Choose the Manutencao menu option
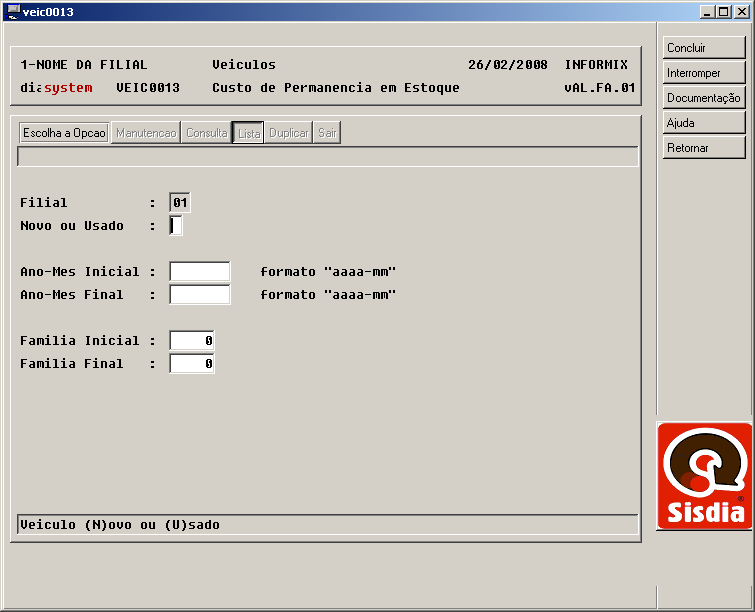The width and height of the screenshot is (755, 612). point(145,133)
